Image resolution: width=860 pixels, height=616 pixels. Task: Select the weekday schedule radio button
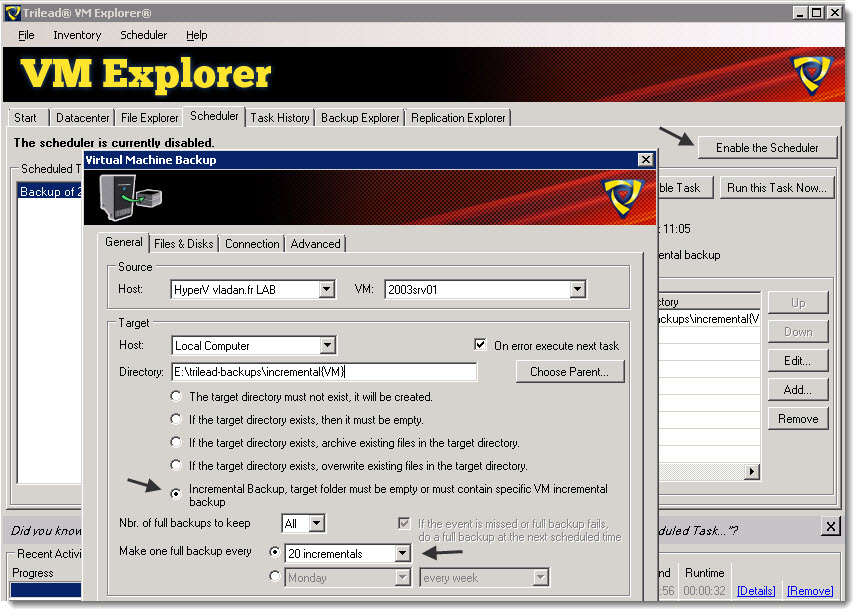(275, 576)
